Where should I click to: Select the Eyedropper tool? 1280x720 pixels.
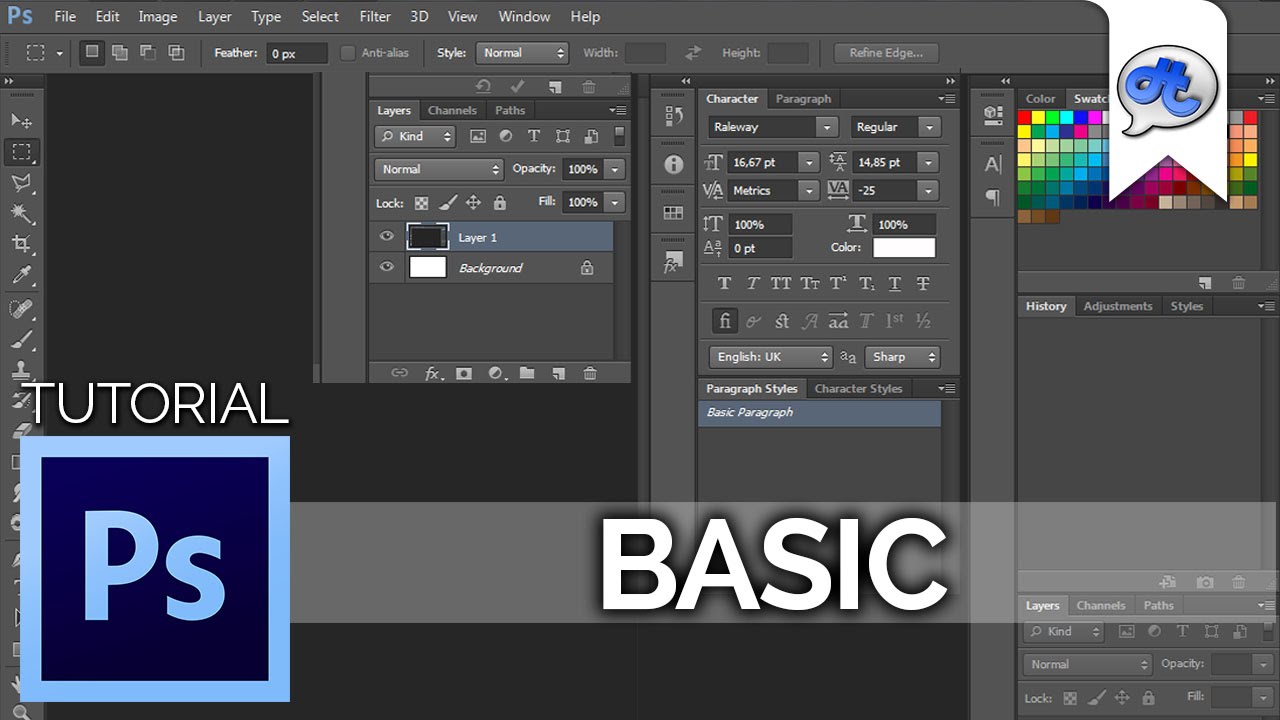pyautogui.click(x=21, y=275)
